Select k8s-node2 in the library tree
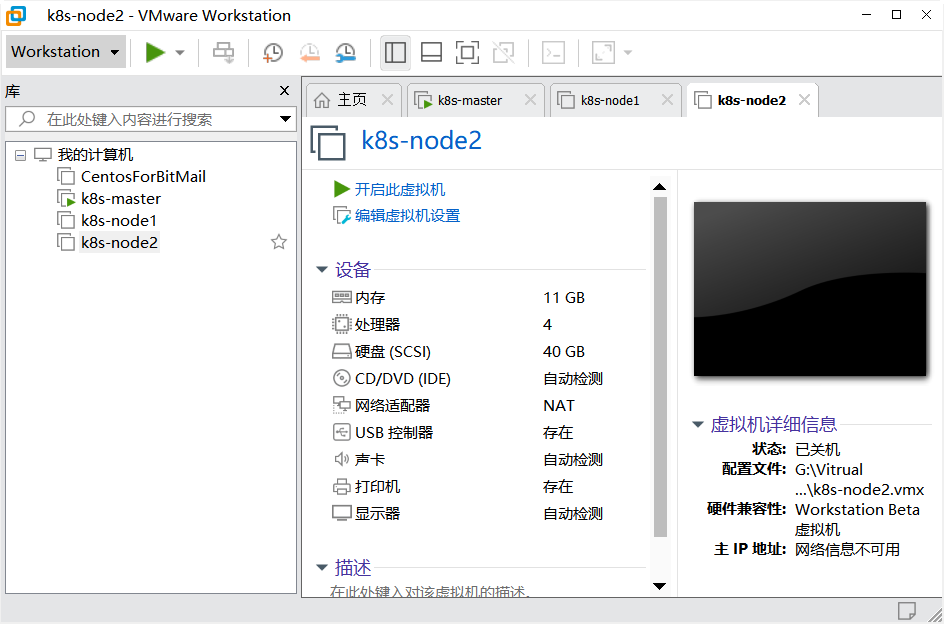This screenshot has height=624, width=944. click(119, 243)
